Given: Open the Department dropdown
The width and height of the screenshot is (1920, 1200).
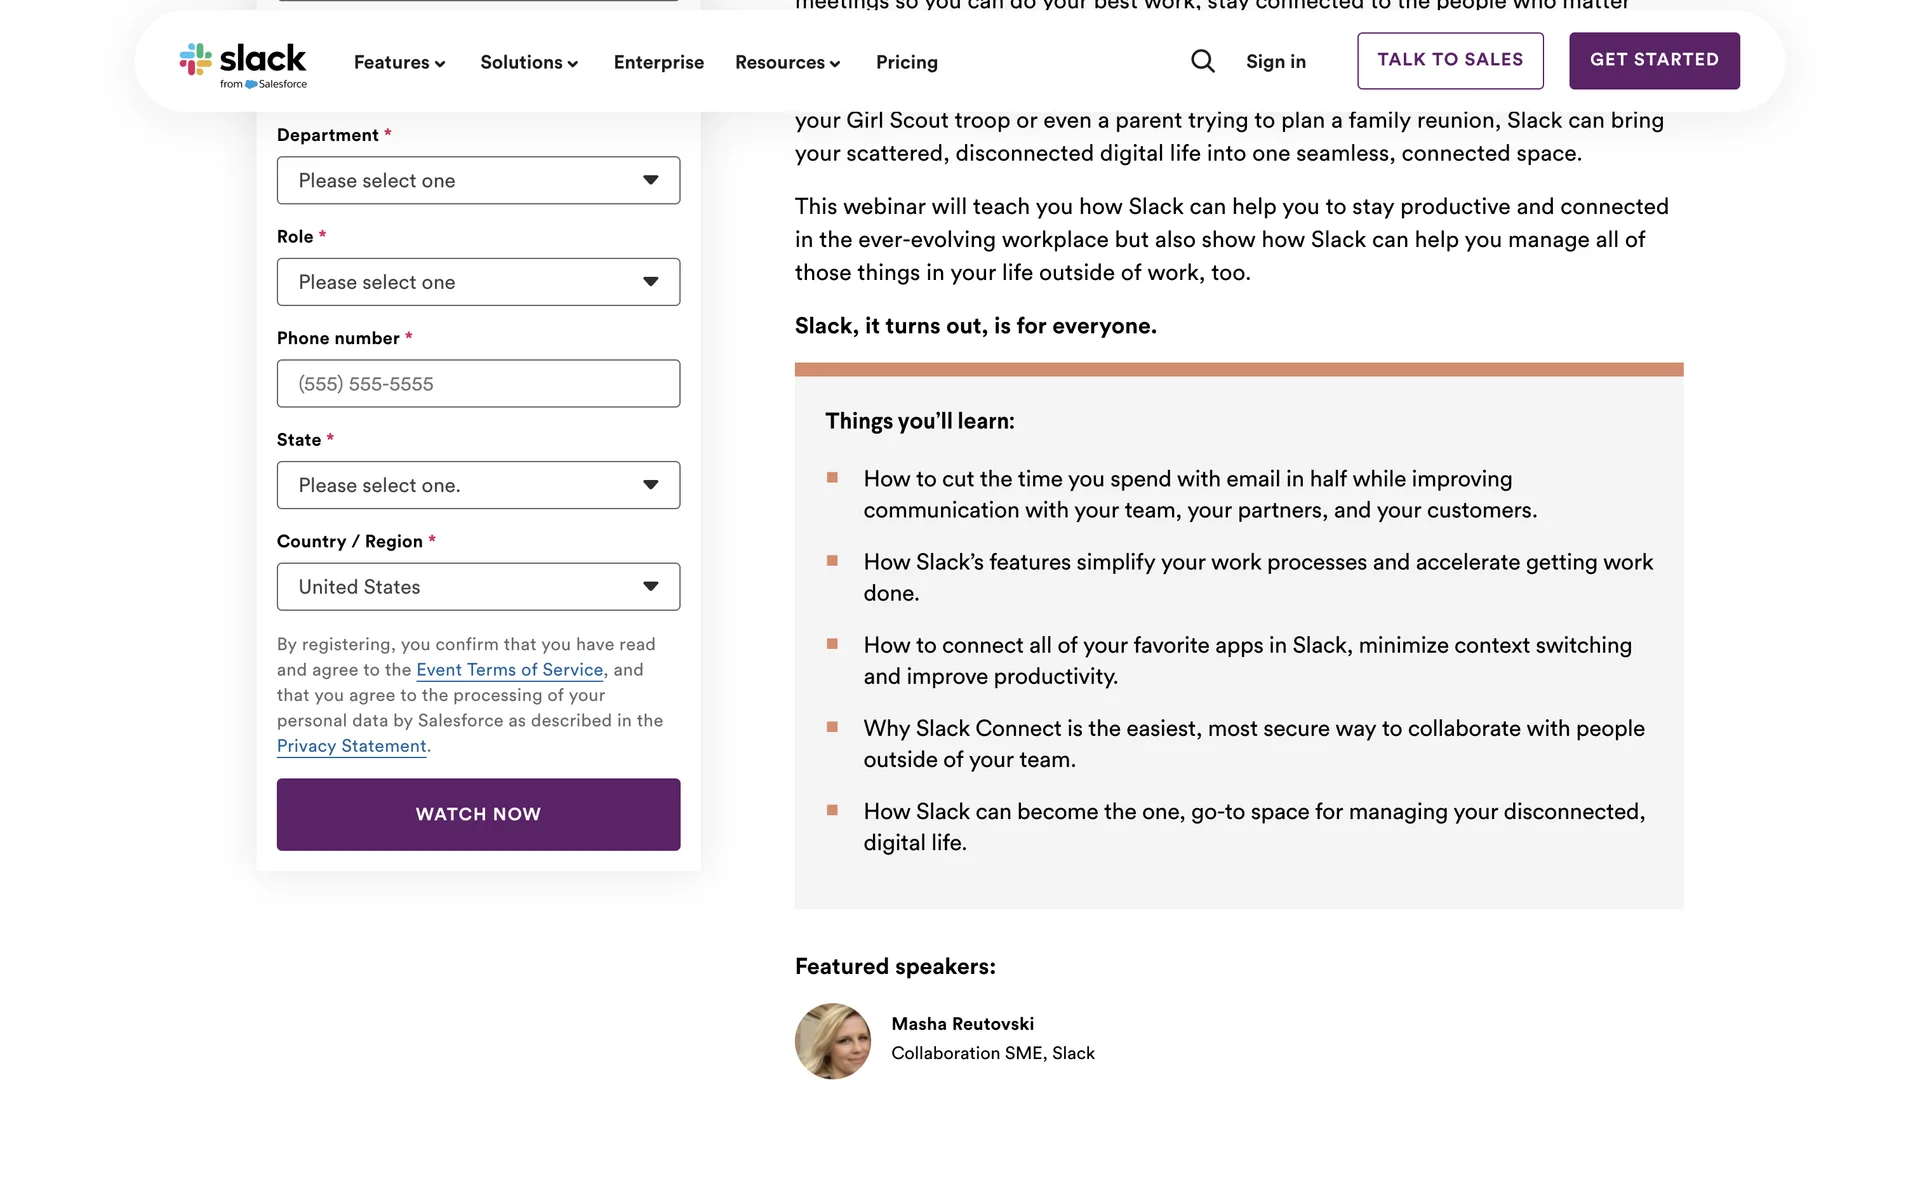Looking at the screenshot, I should coord(478,180).
